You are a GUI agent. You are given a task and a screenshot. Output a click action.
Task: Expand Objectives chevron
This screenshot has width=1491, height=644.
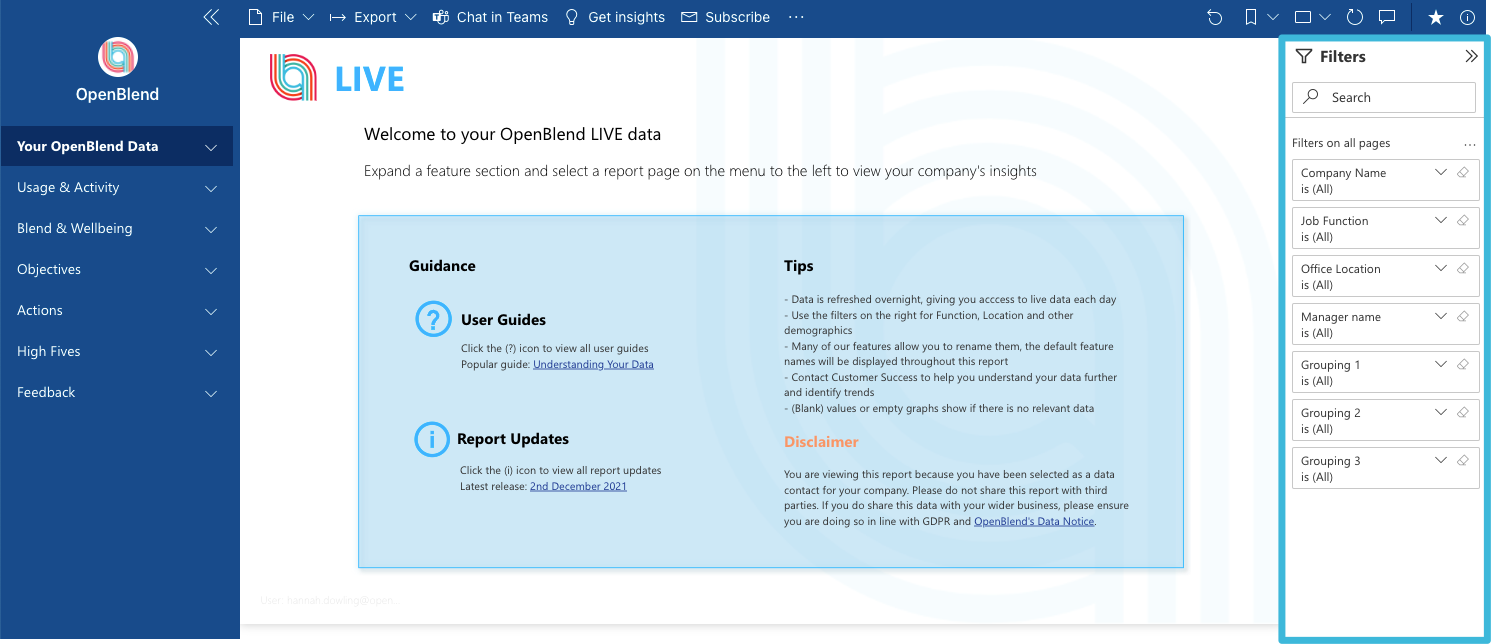click(211, 270)
